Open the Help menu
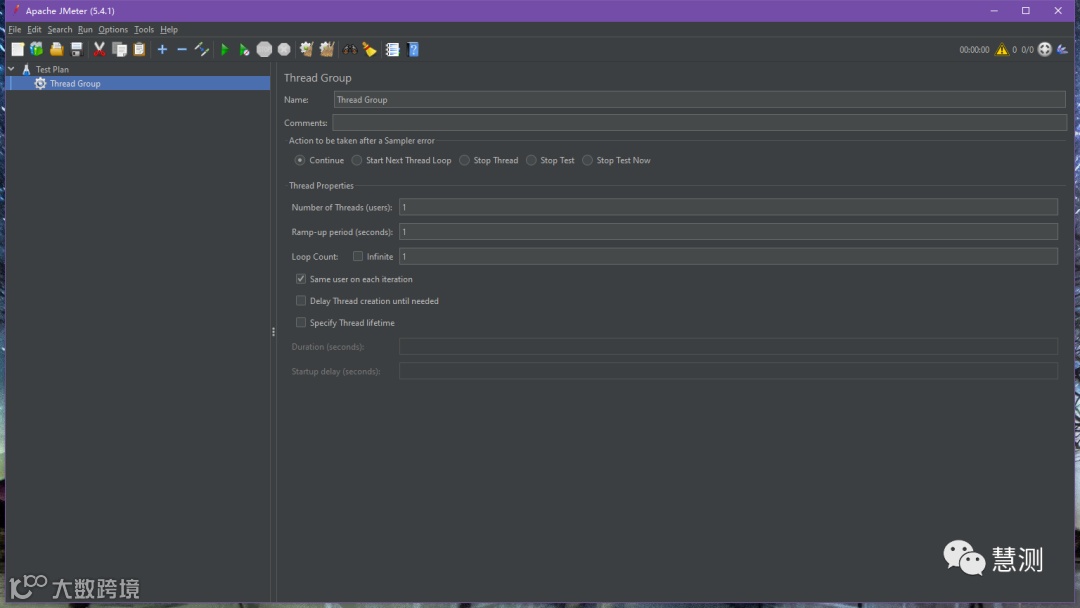The height and width of the screenshot is (608, 1080). pyautogui.click(x=169, y=30)
